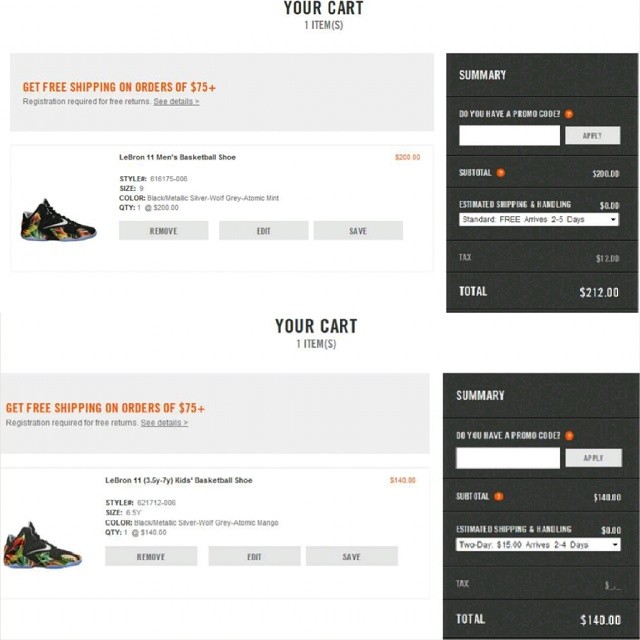Apply promo code in the top summary

pyautogui.click(x=592, y=136)
